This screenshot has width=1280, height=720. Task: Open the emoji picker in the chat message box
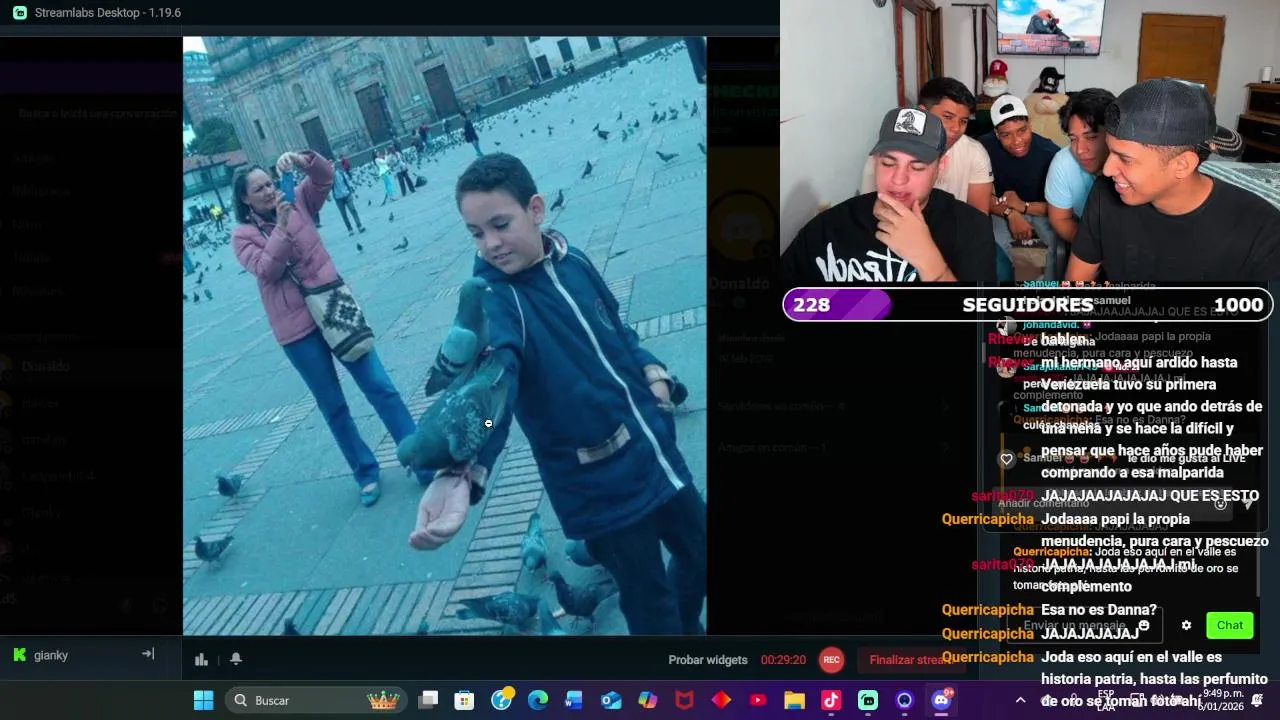pyautogui.click(x=1144, y=625)
